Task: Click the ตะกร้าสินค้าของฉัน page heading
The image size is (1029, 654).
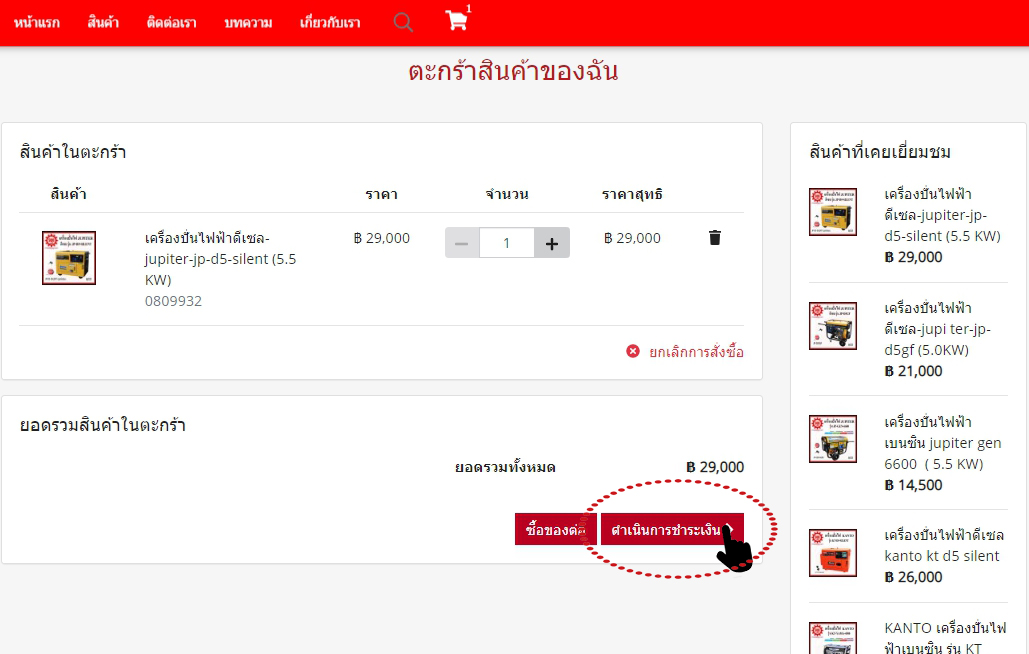Action: (x=513, y=71)
